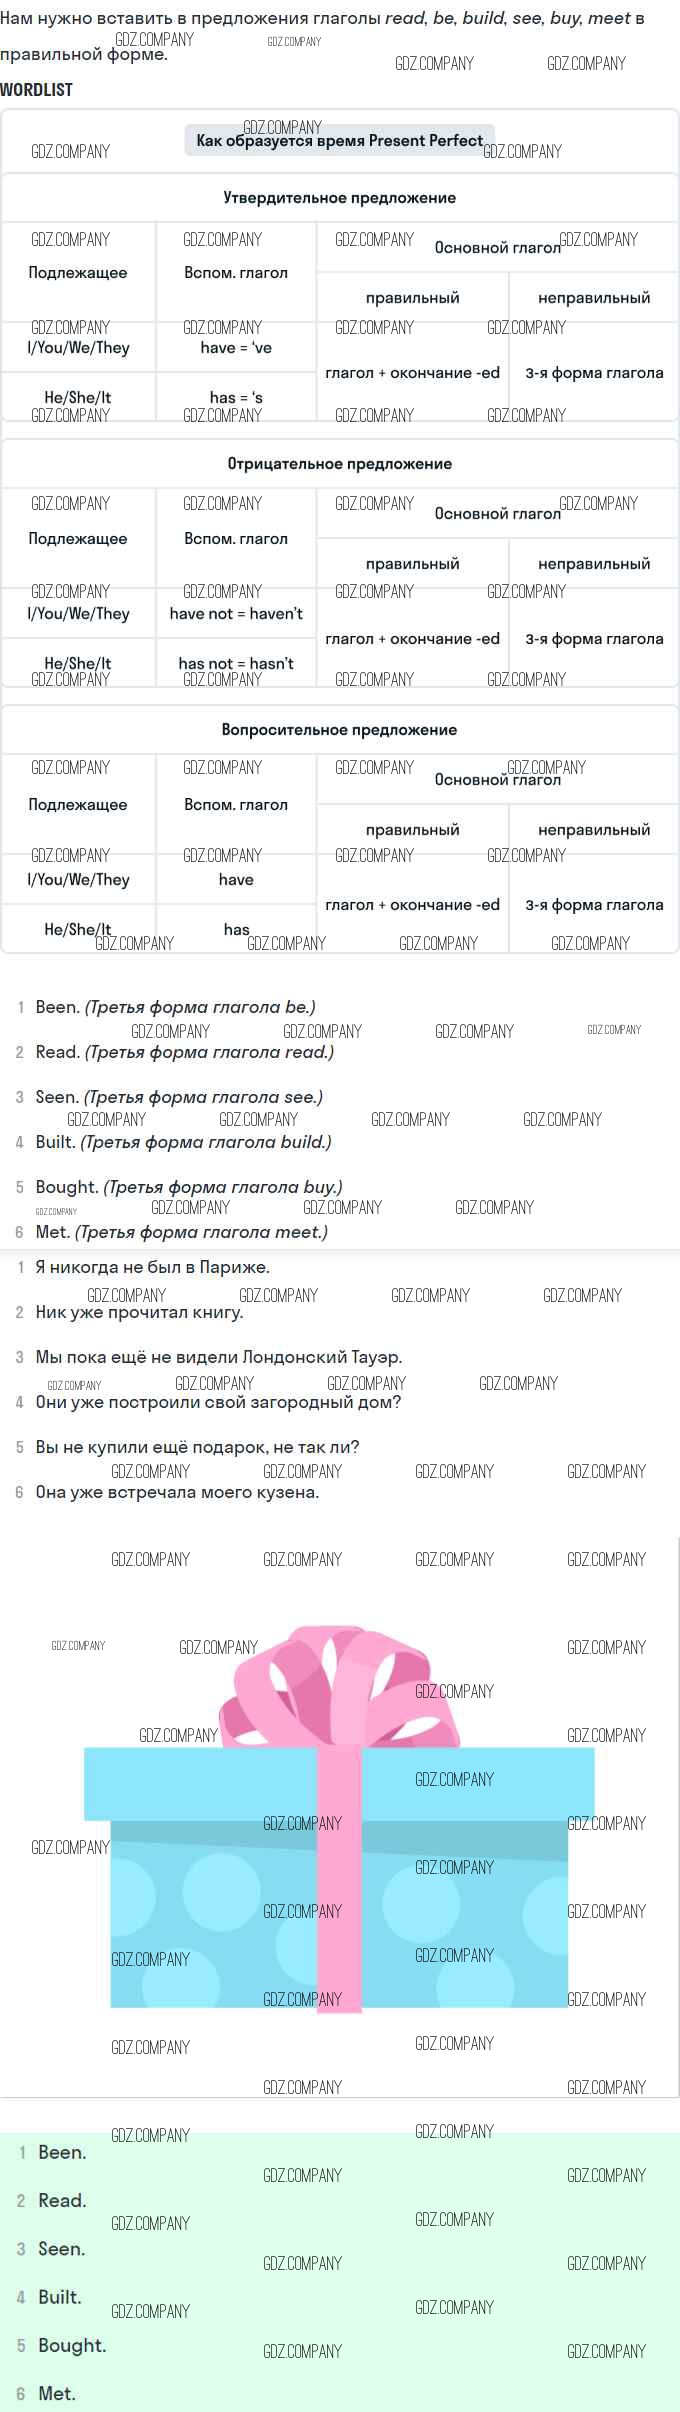Click '3-я форма глагола' in affirmative table
This screenshot has height=2412, width=680.
pyautogui.click(x=594, y=373)
